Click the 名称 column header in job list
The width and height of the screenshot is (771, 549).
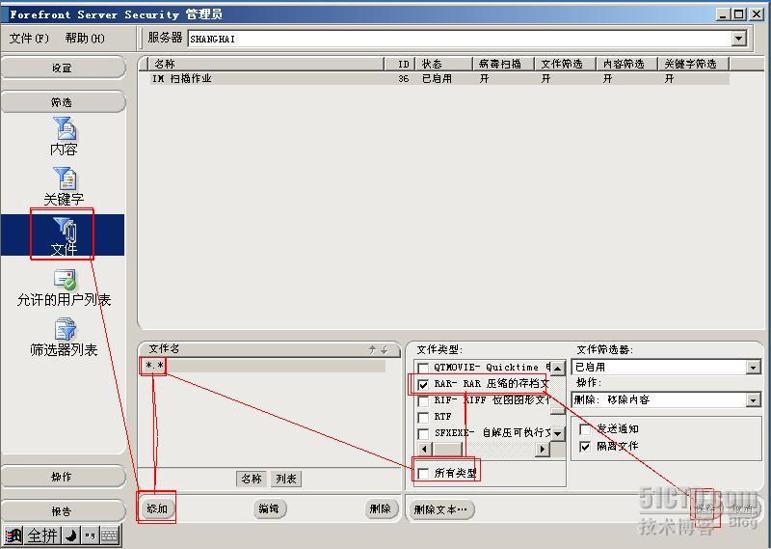[x=266, y=64]
